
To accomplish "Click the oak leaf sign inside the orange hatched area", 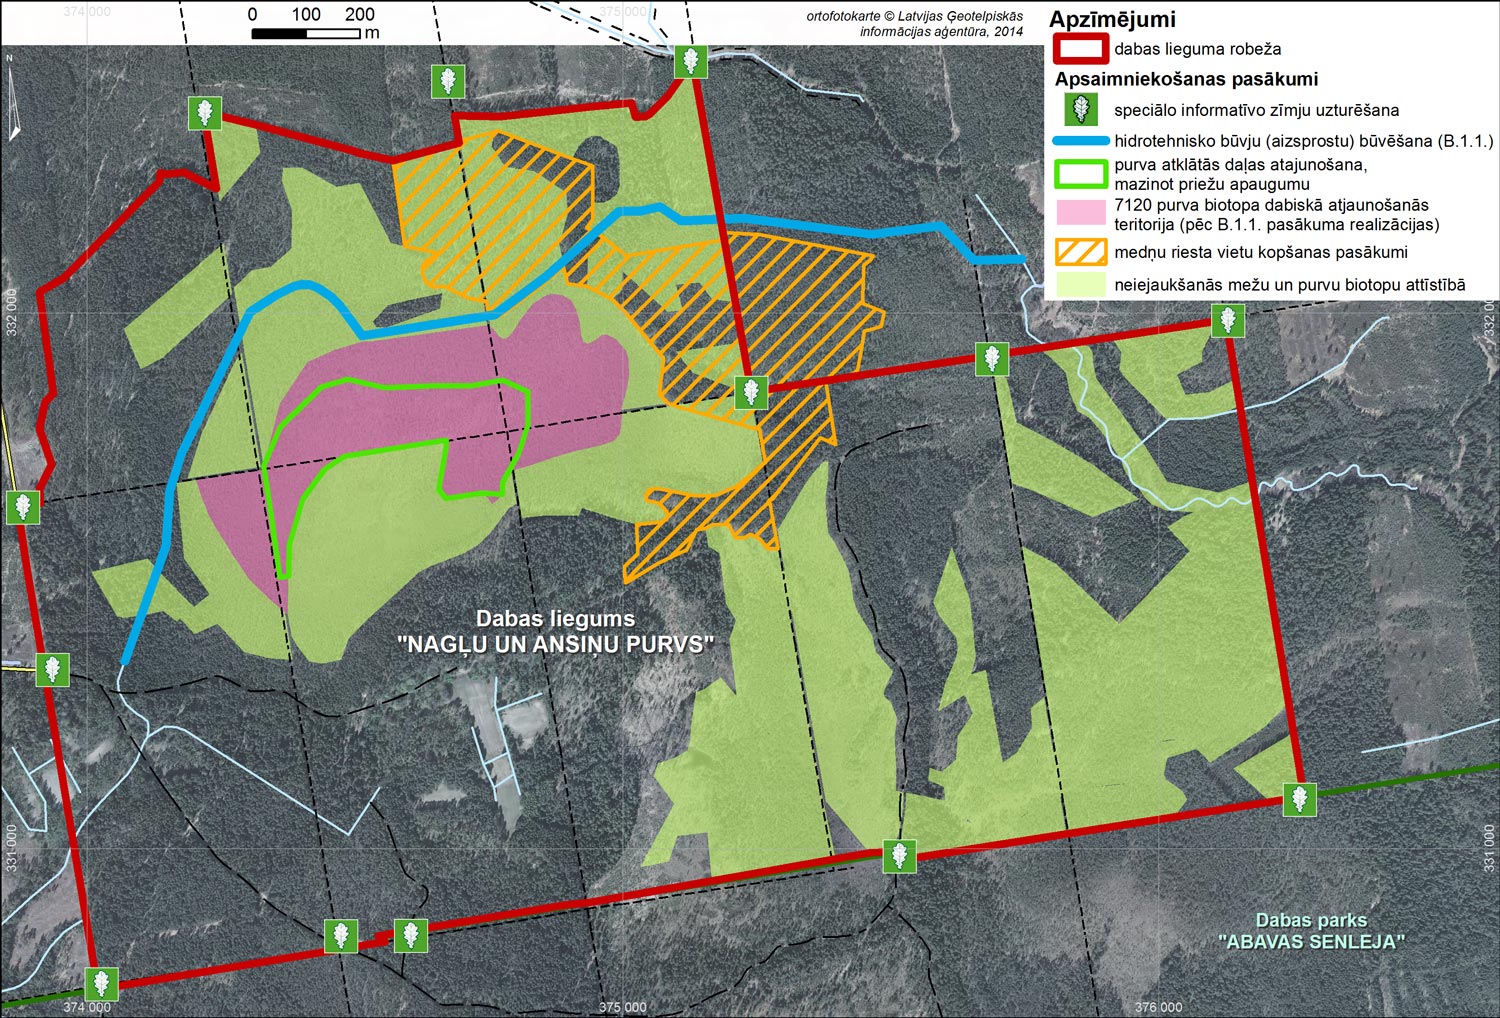I will click(x=751, y=392).
